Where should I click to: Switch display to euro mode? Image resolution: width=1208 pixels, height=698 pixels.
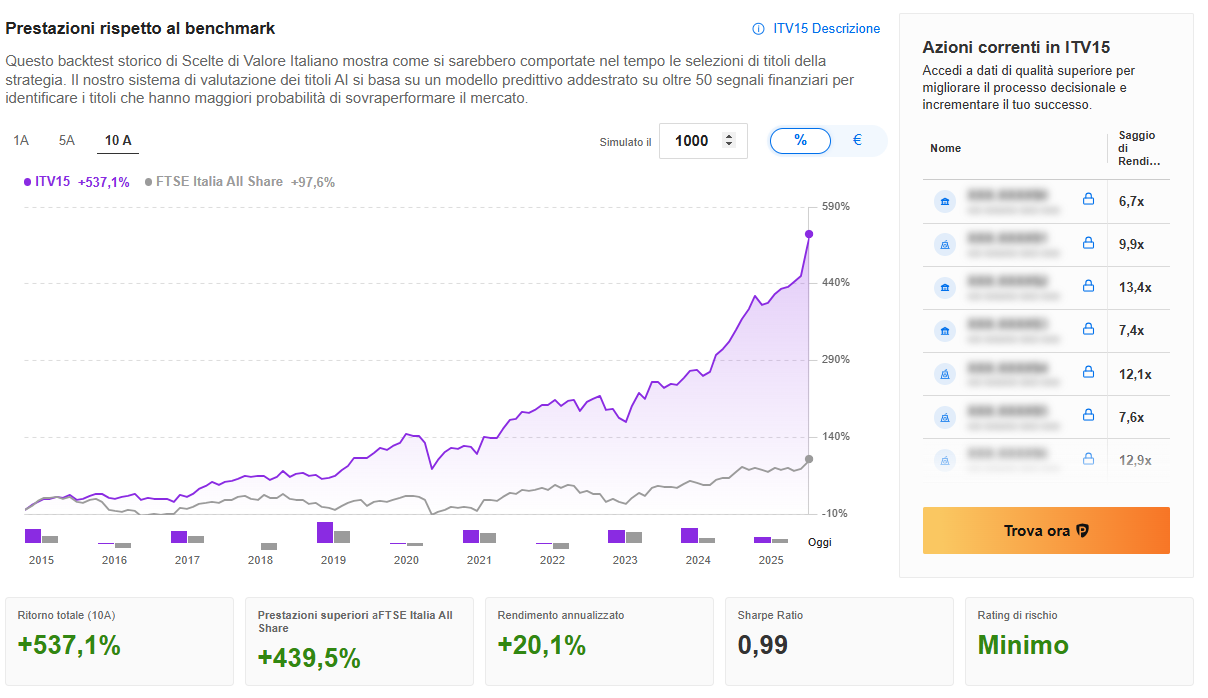857,141
